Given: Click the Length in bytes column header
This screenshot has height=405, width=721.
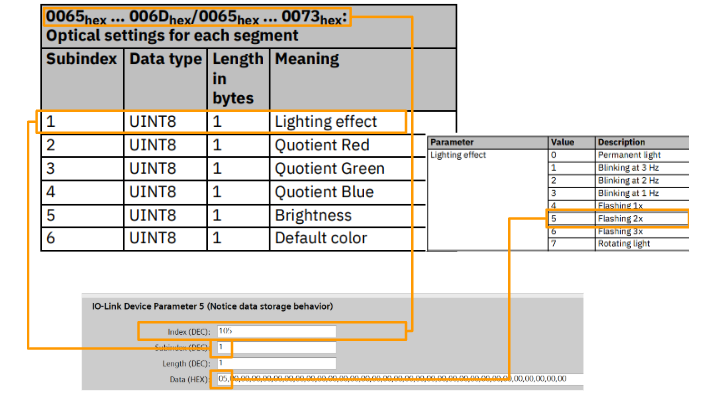Looking at the screenshot, I should (x=238, y=78).
